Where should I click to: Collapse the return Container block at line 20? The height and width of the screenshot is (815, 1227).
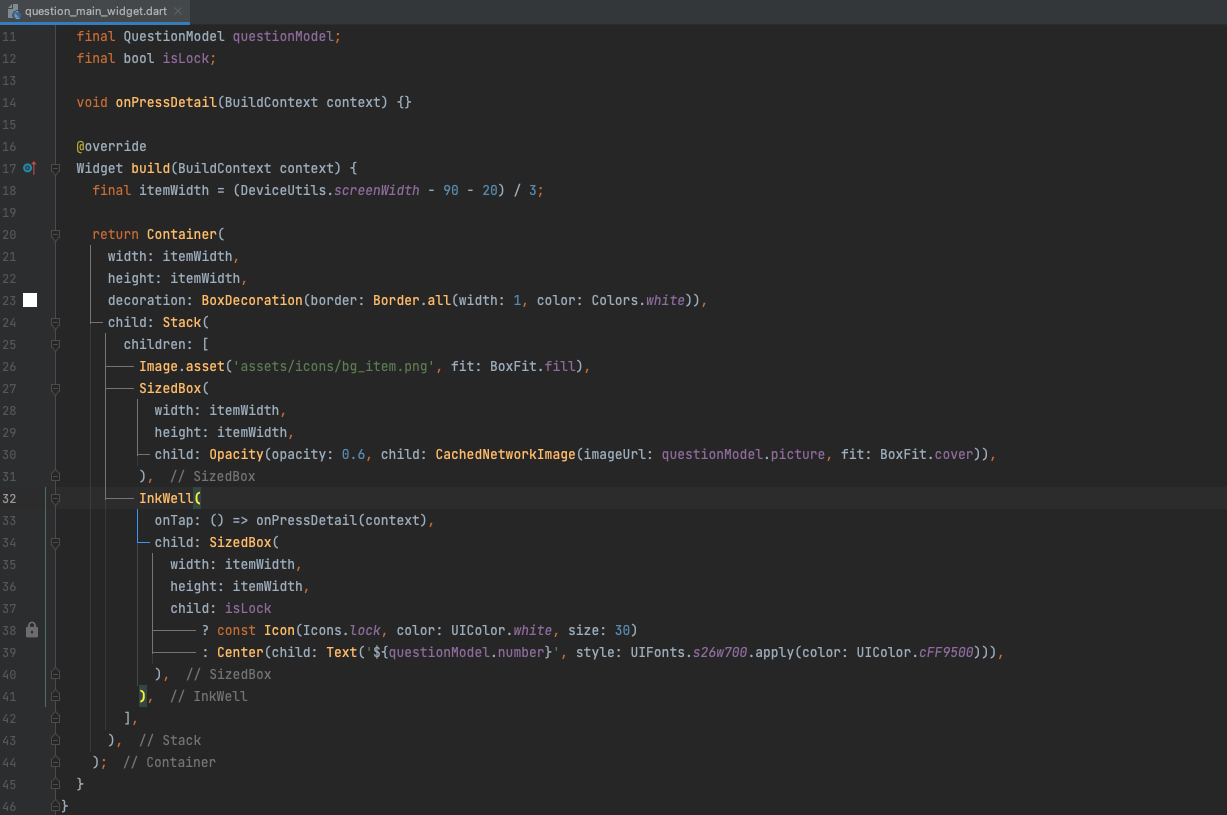56,234
